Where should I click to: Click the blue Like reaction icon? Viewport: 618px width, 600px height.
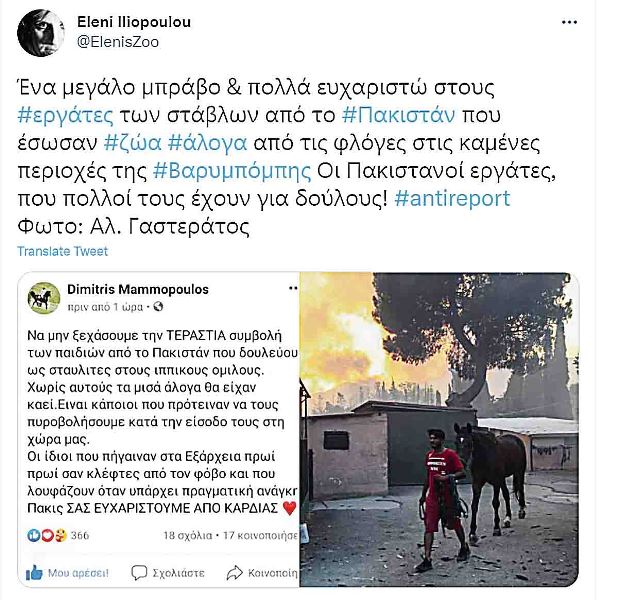click(34, 535)
